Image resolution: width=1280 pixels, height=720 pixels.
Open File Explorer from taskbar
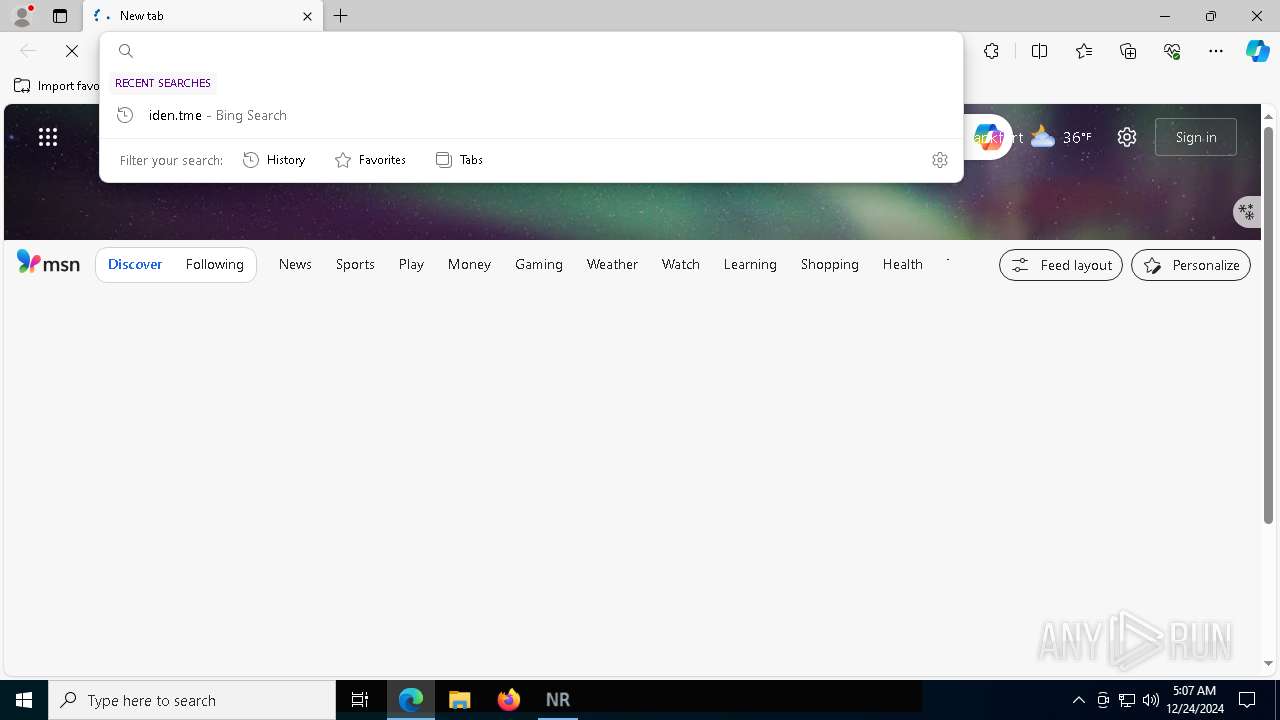(x=460, y=700)
